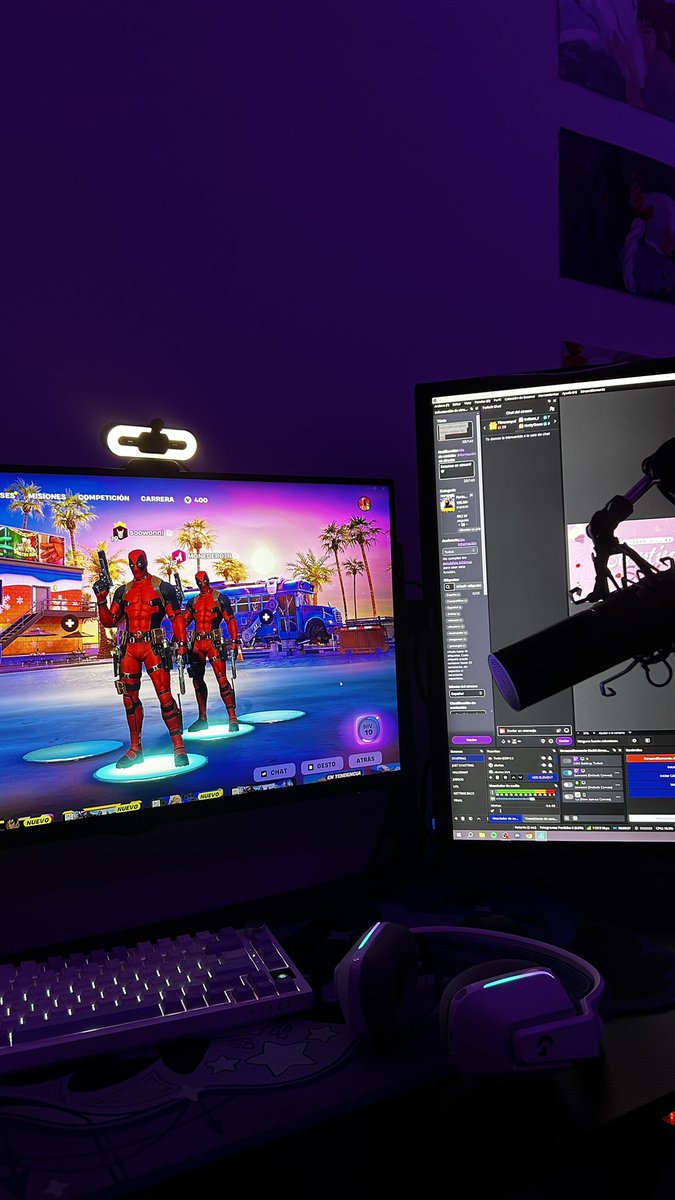Open File Explorer from the Windows taskbar

point(482,835)
